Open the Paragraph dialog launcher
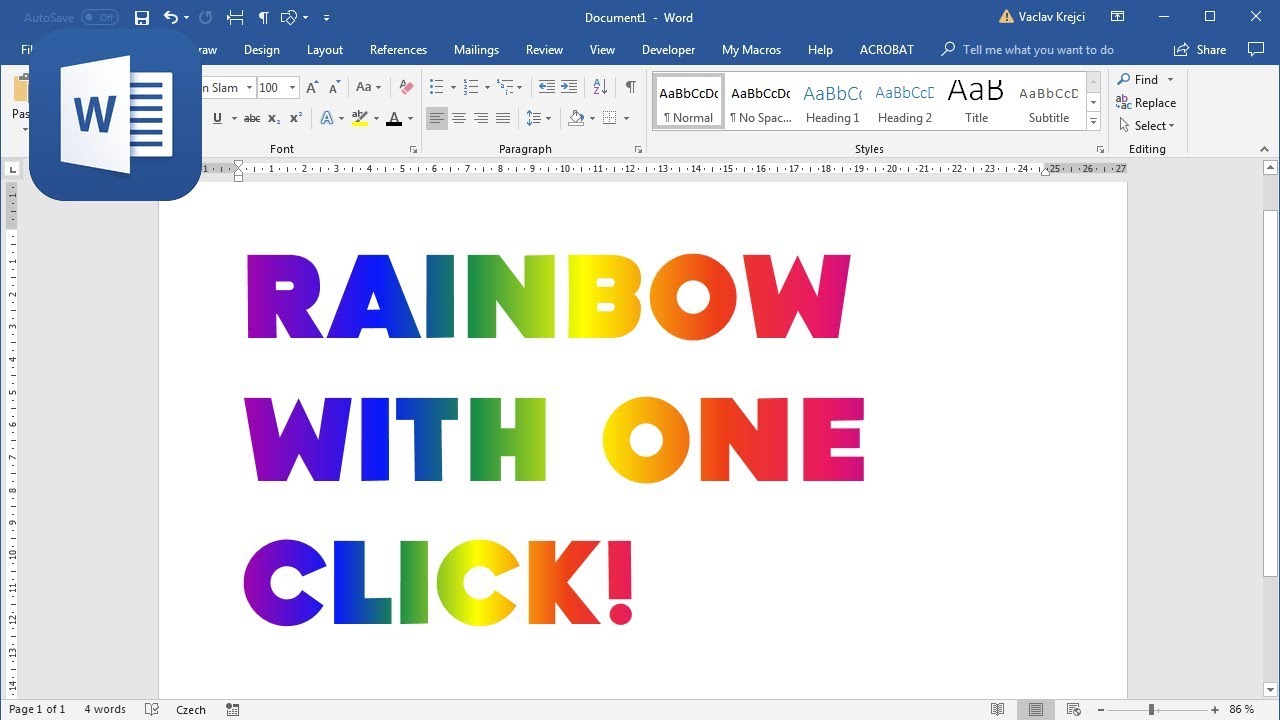Image resolution: width=1280 pixels, height=720 pixels. (x=638, y=150)
